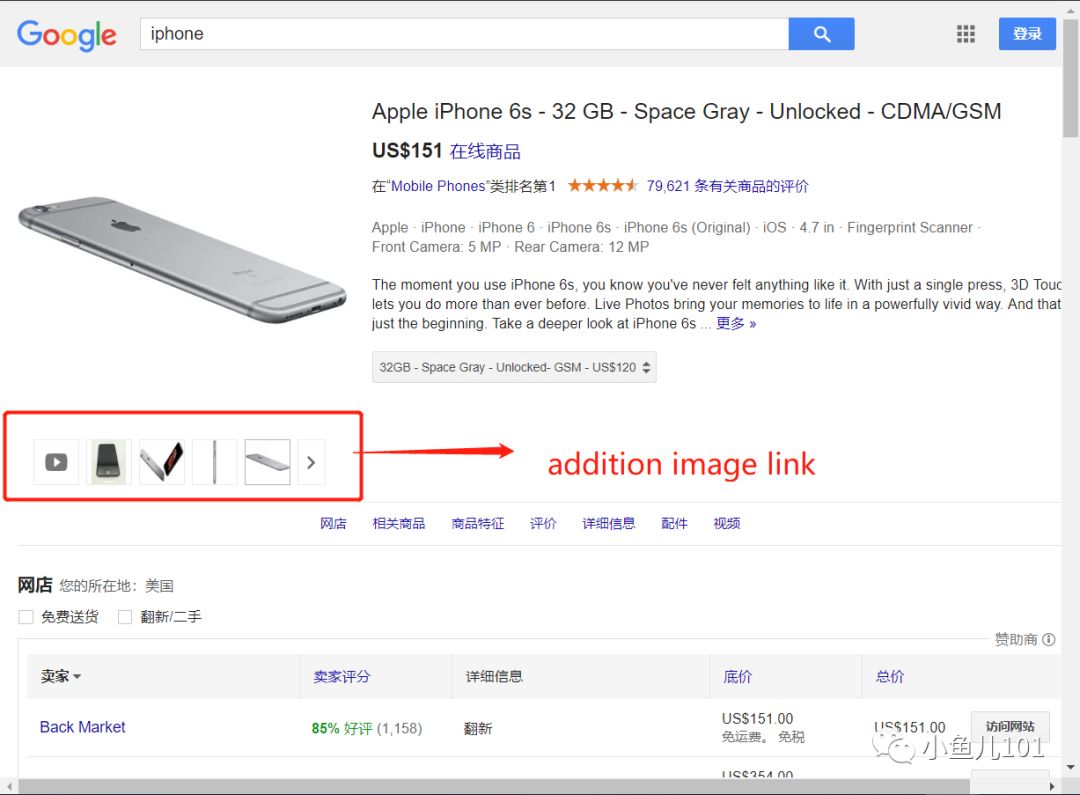Click the horizontal scrollbar right arrow

1052,786
